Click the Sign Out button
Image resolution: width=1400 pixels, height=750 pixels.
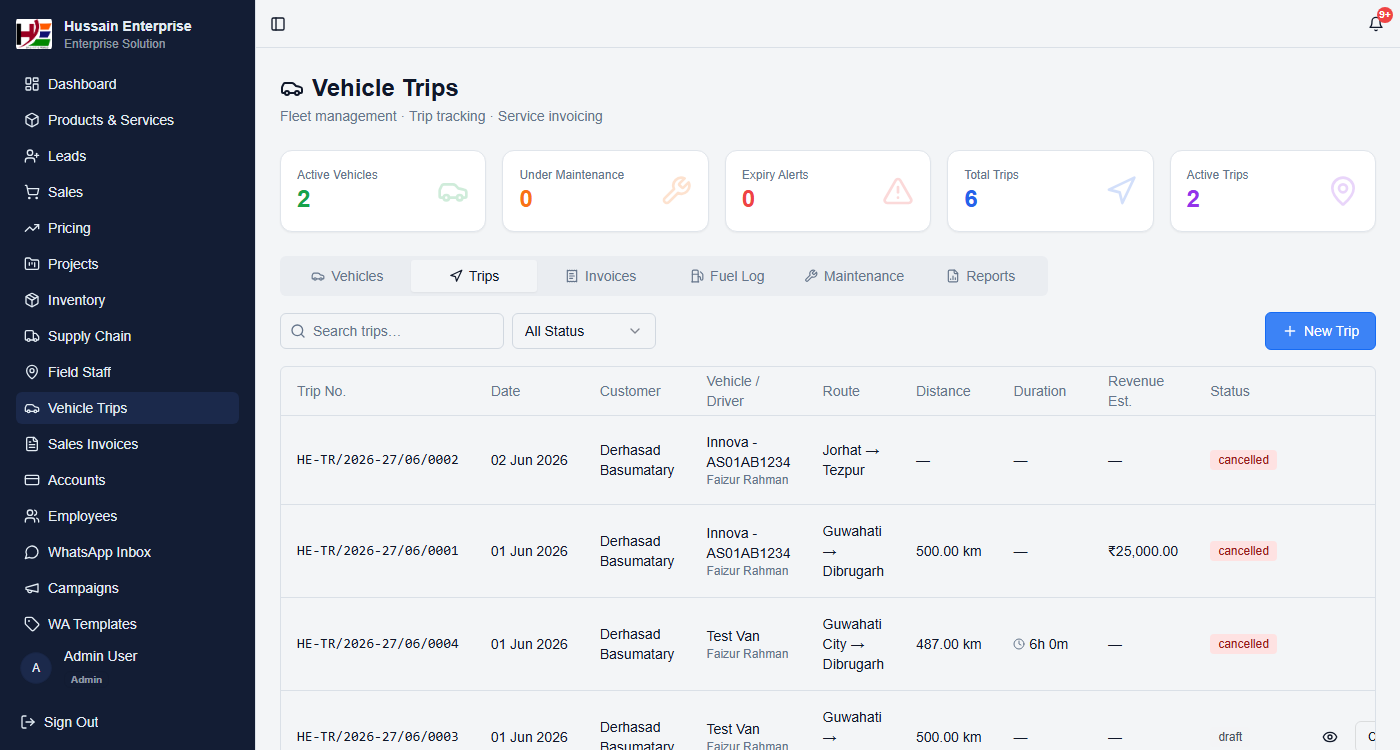click(x=60, y=722)
